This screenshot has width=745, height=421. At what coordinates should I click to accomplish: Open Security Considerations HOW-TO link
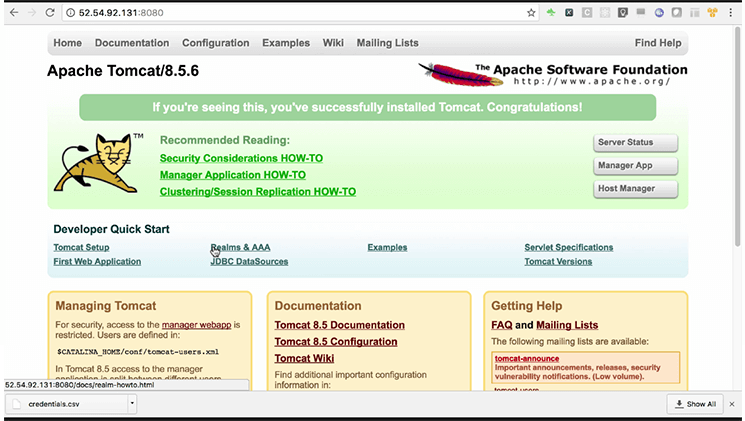click(x=241, y=158)
